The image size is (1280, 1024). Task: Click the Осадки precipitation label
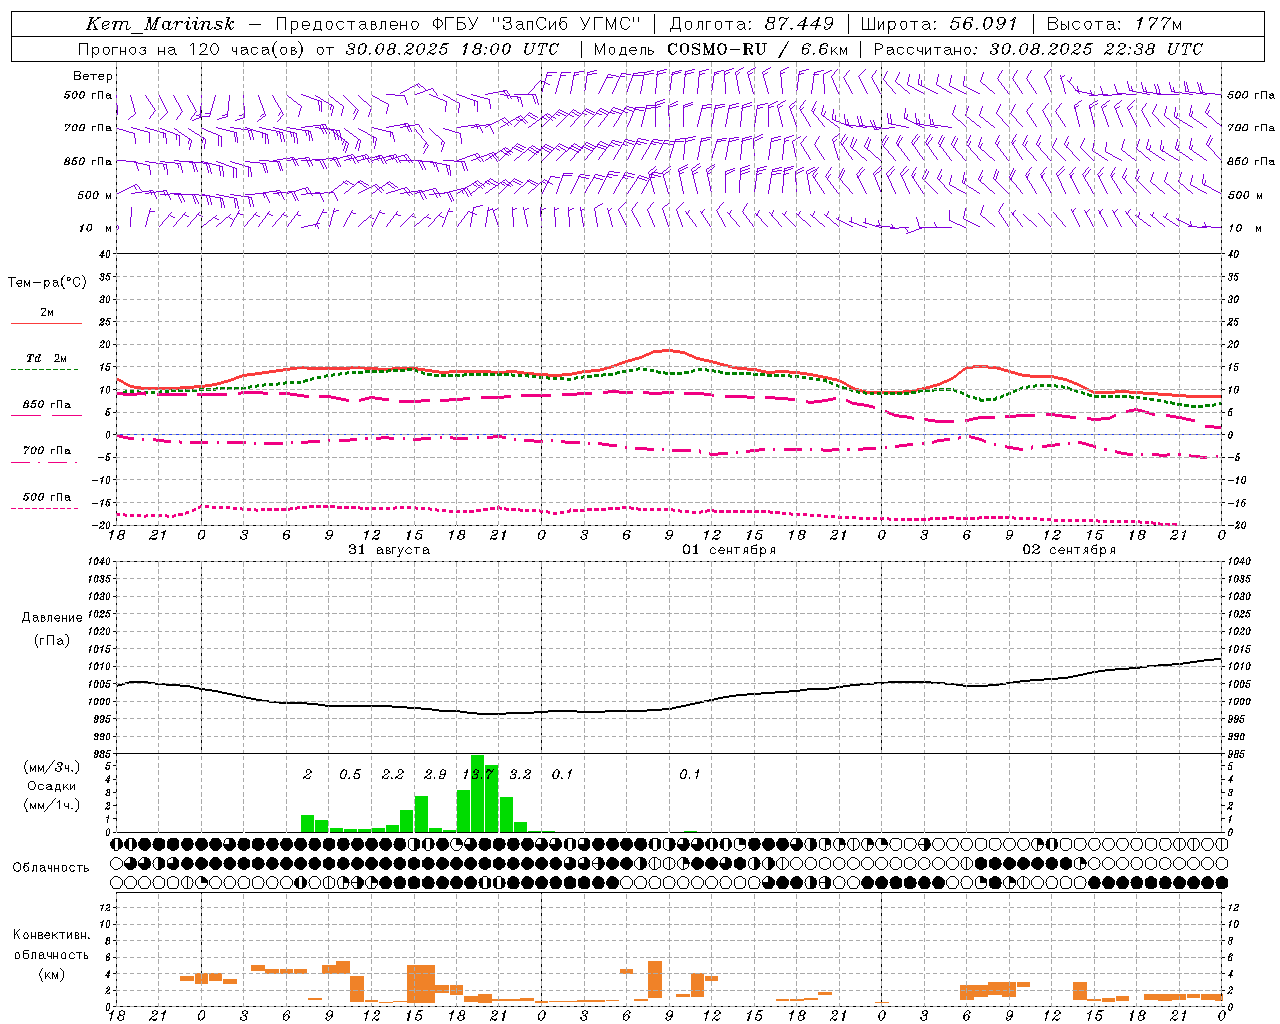point(51,786)
